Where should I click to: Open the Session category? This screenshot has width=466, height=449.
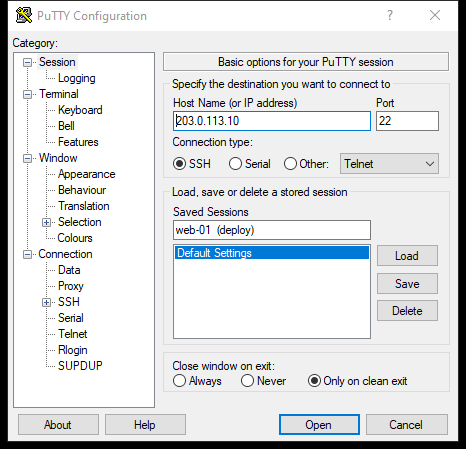57,62
